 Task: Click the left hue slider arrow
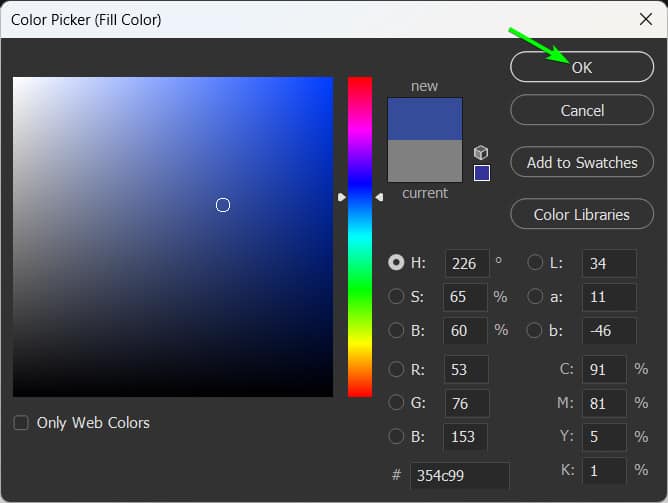click(342, 197)
